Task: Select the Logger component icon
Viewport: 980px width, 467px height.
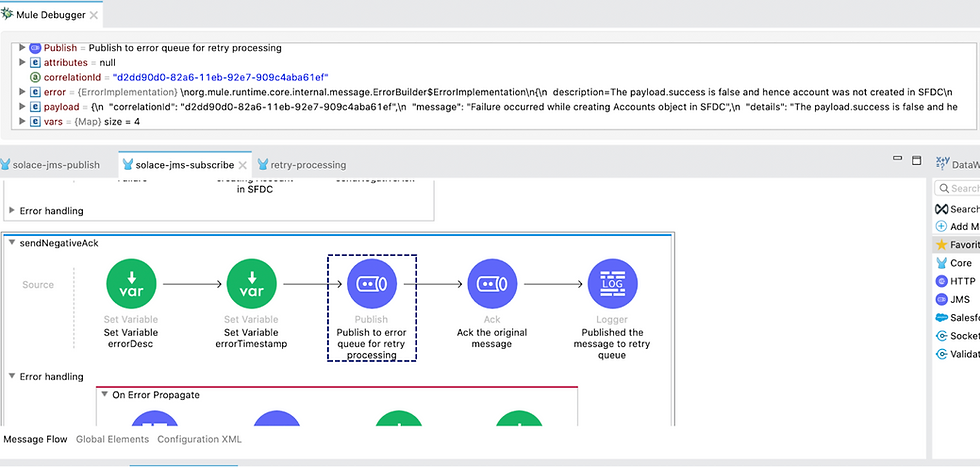Action: 612,284
